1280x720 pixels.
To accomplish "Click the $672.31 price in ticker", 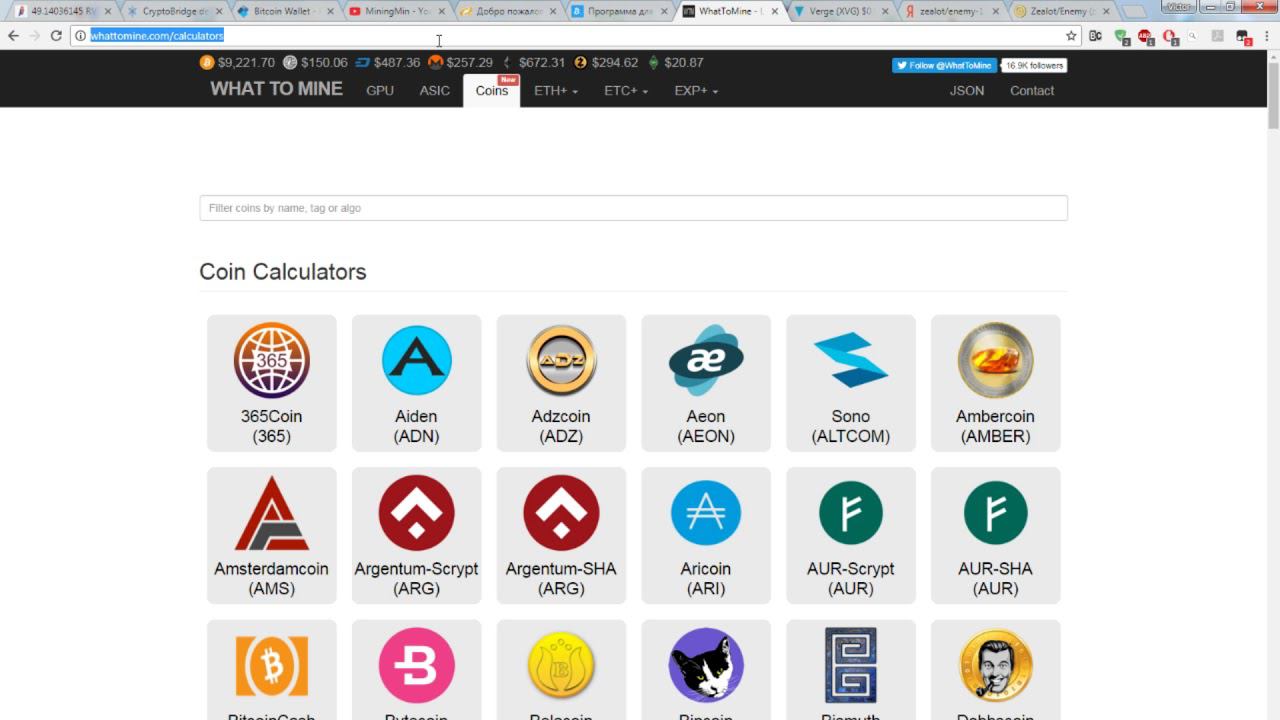I will [x=542, y=62].
